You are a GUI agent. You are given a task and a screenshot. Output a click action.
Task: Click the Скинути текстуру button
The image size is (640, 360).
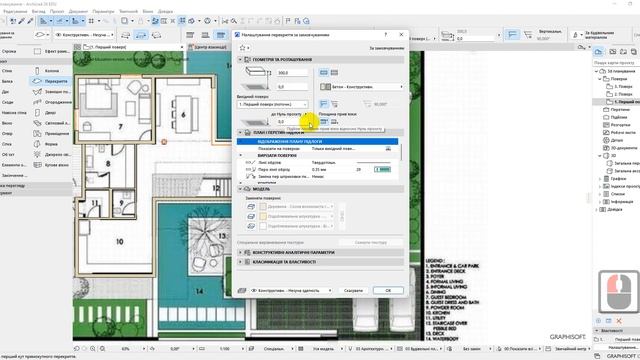(371, 242)
